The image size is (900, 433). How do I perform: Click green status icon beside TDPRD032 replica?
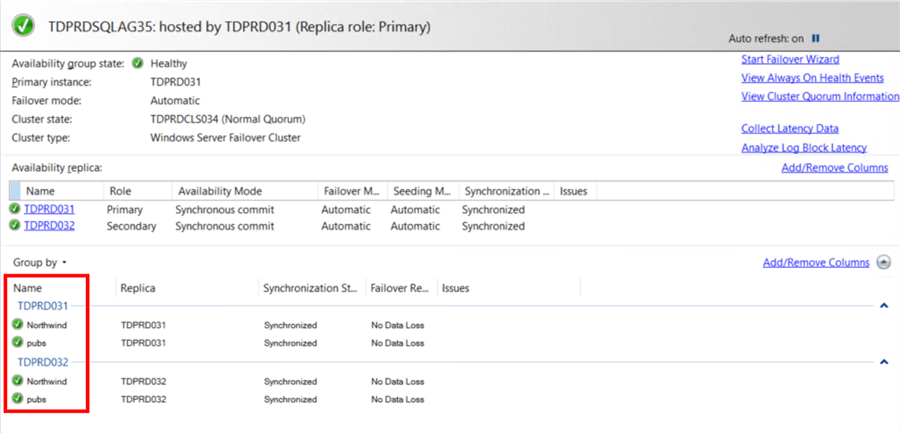click(x=15, y=226)
